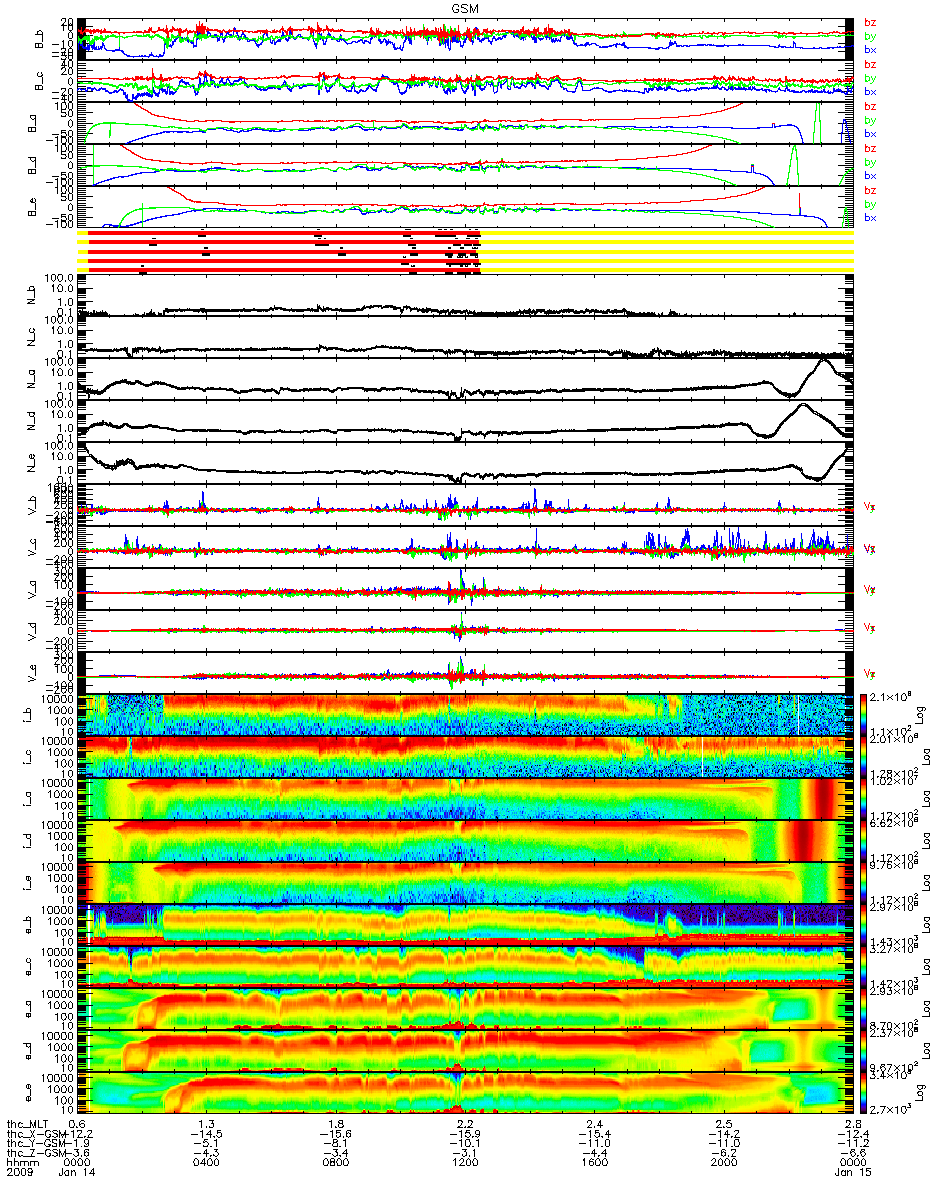Click the 0800 time tick label

pos(336,1162)
